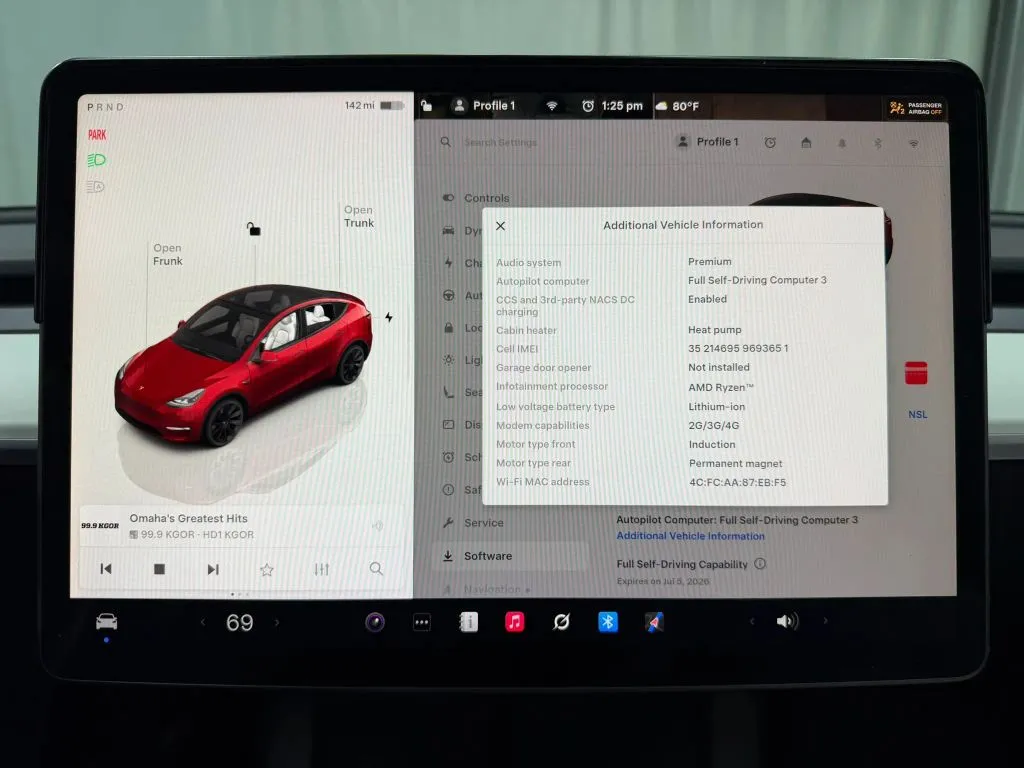Viewport: 1024px width, 768px height.
Task: Tap the PRND gear selector indicator
Action: pos(105,107)
